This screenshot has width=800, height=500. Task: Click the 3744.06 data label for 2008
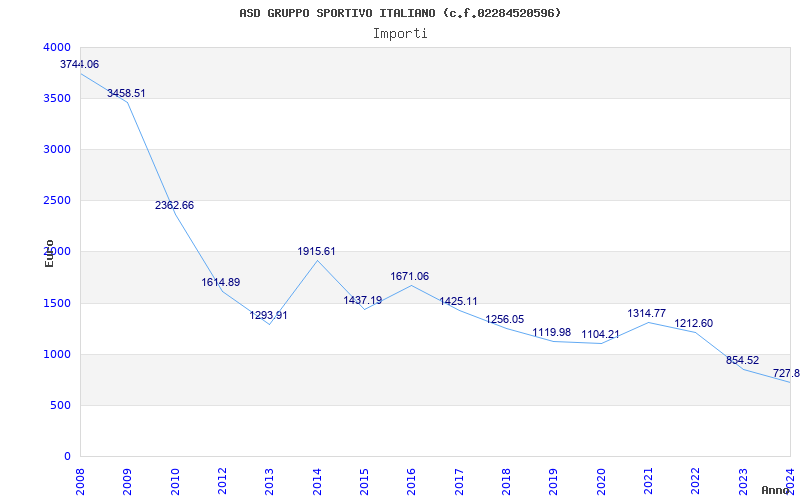click(80, 64)
